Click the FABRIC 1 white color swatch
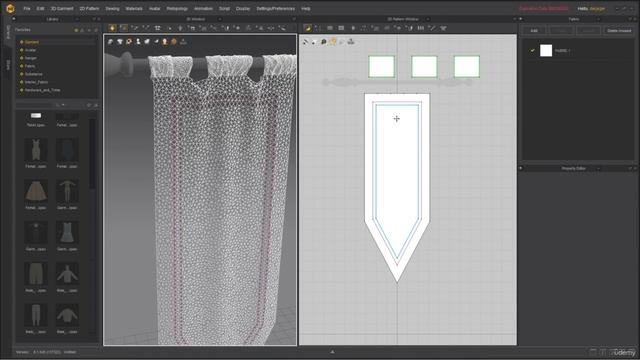 (546, 51)
